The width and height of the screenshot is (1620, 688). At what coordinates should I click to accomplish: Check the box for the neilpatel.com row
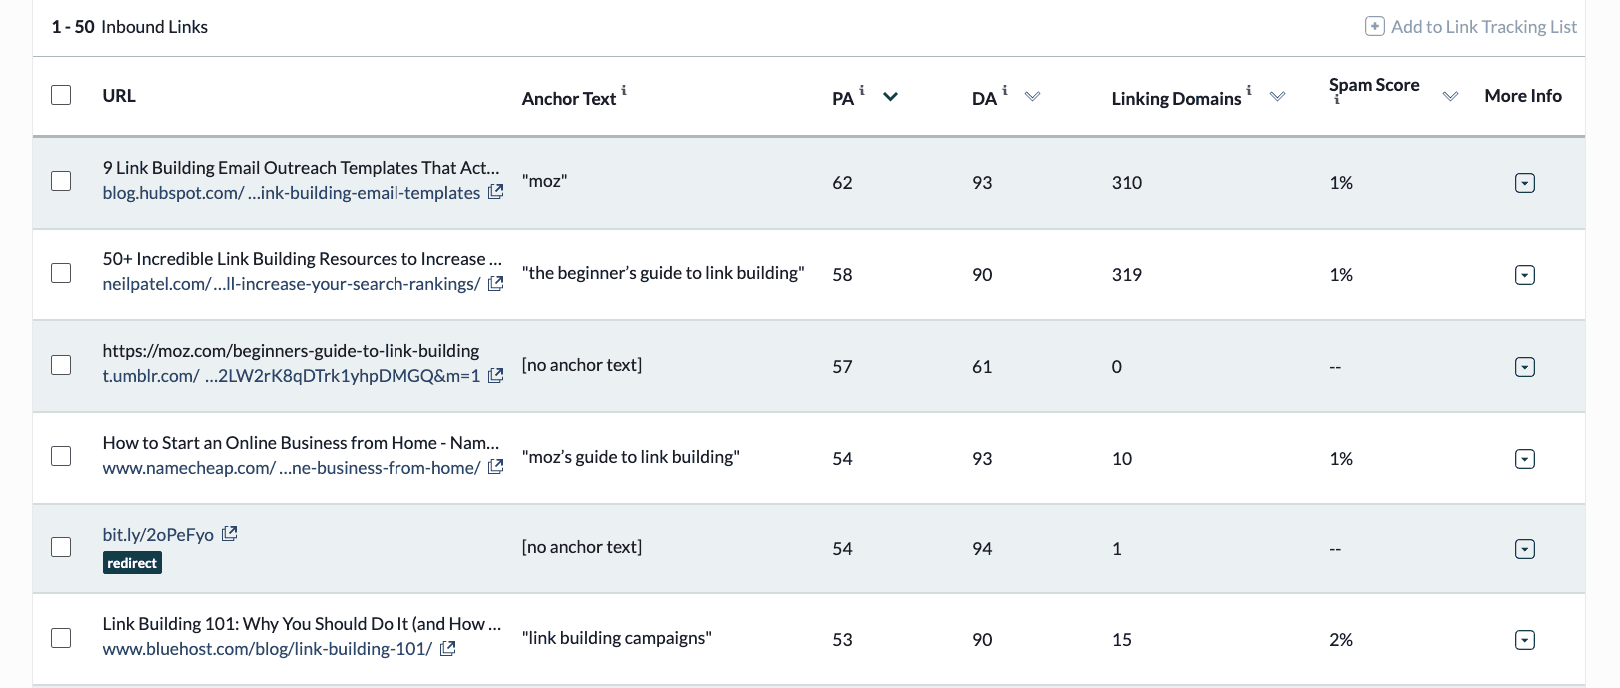tap(61, 273)
